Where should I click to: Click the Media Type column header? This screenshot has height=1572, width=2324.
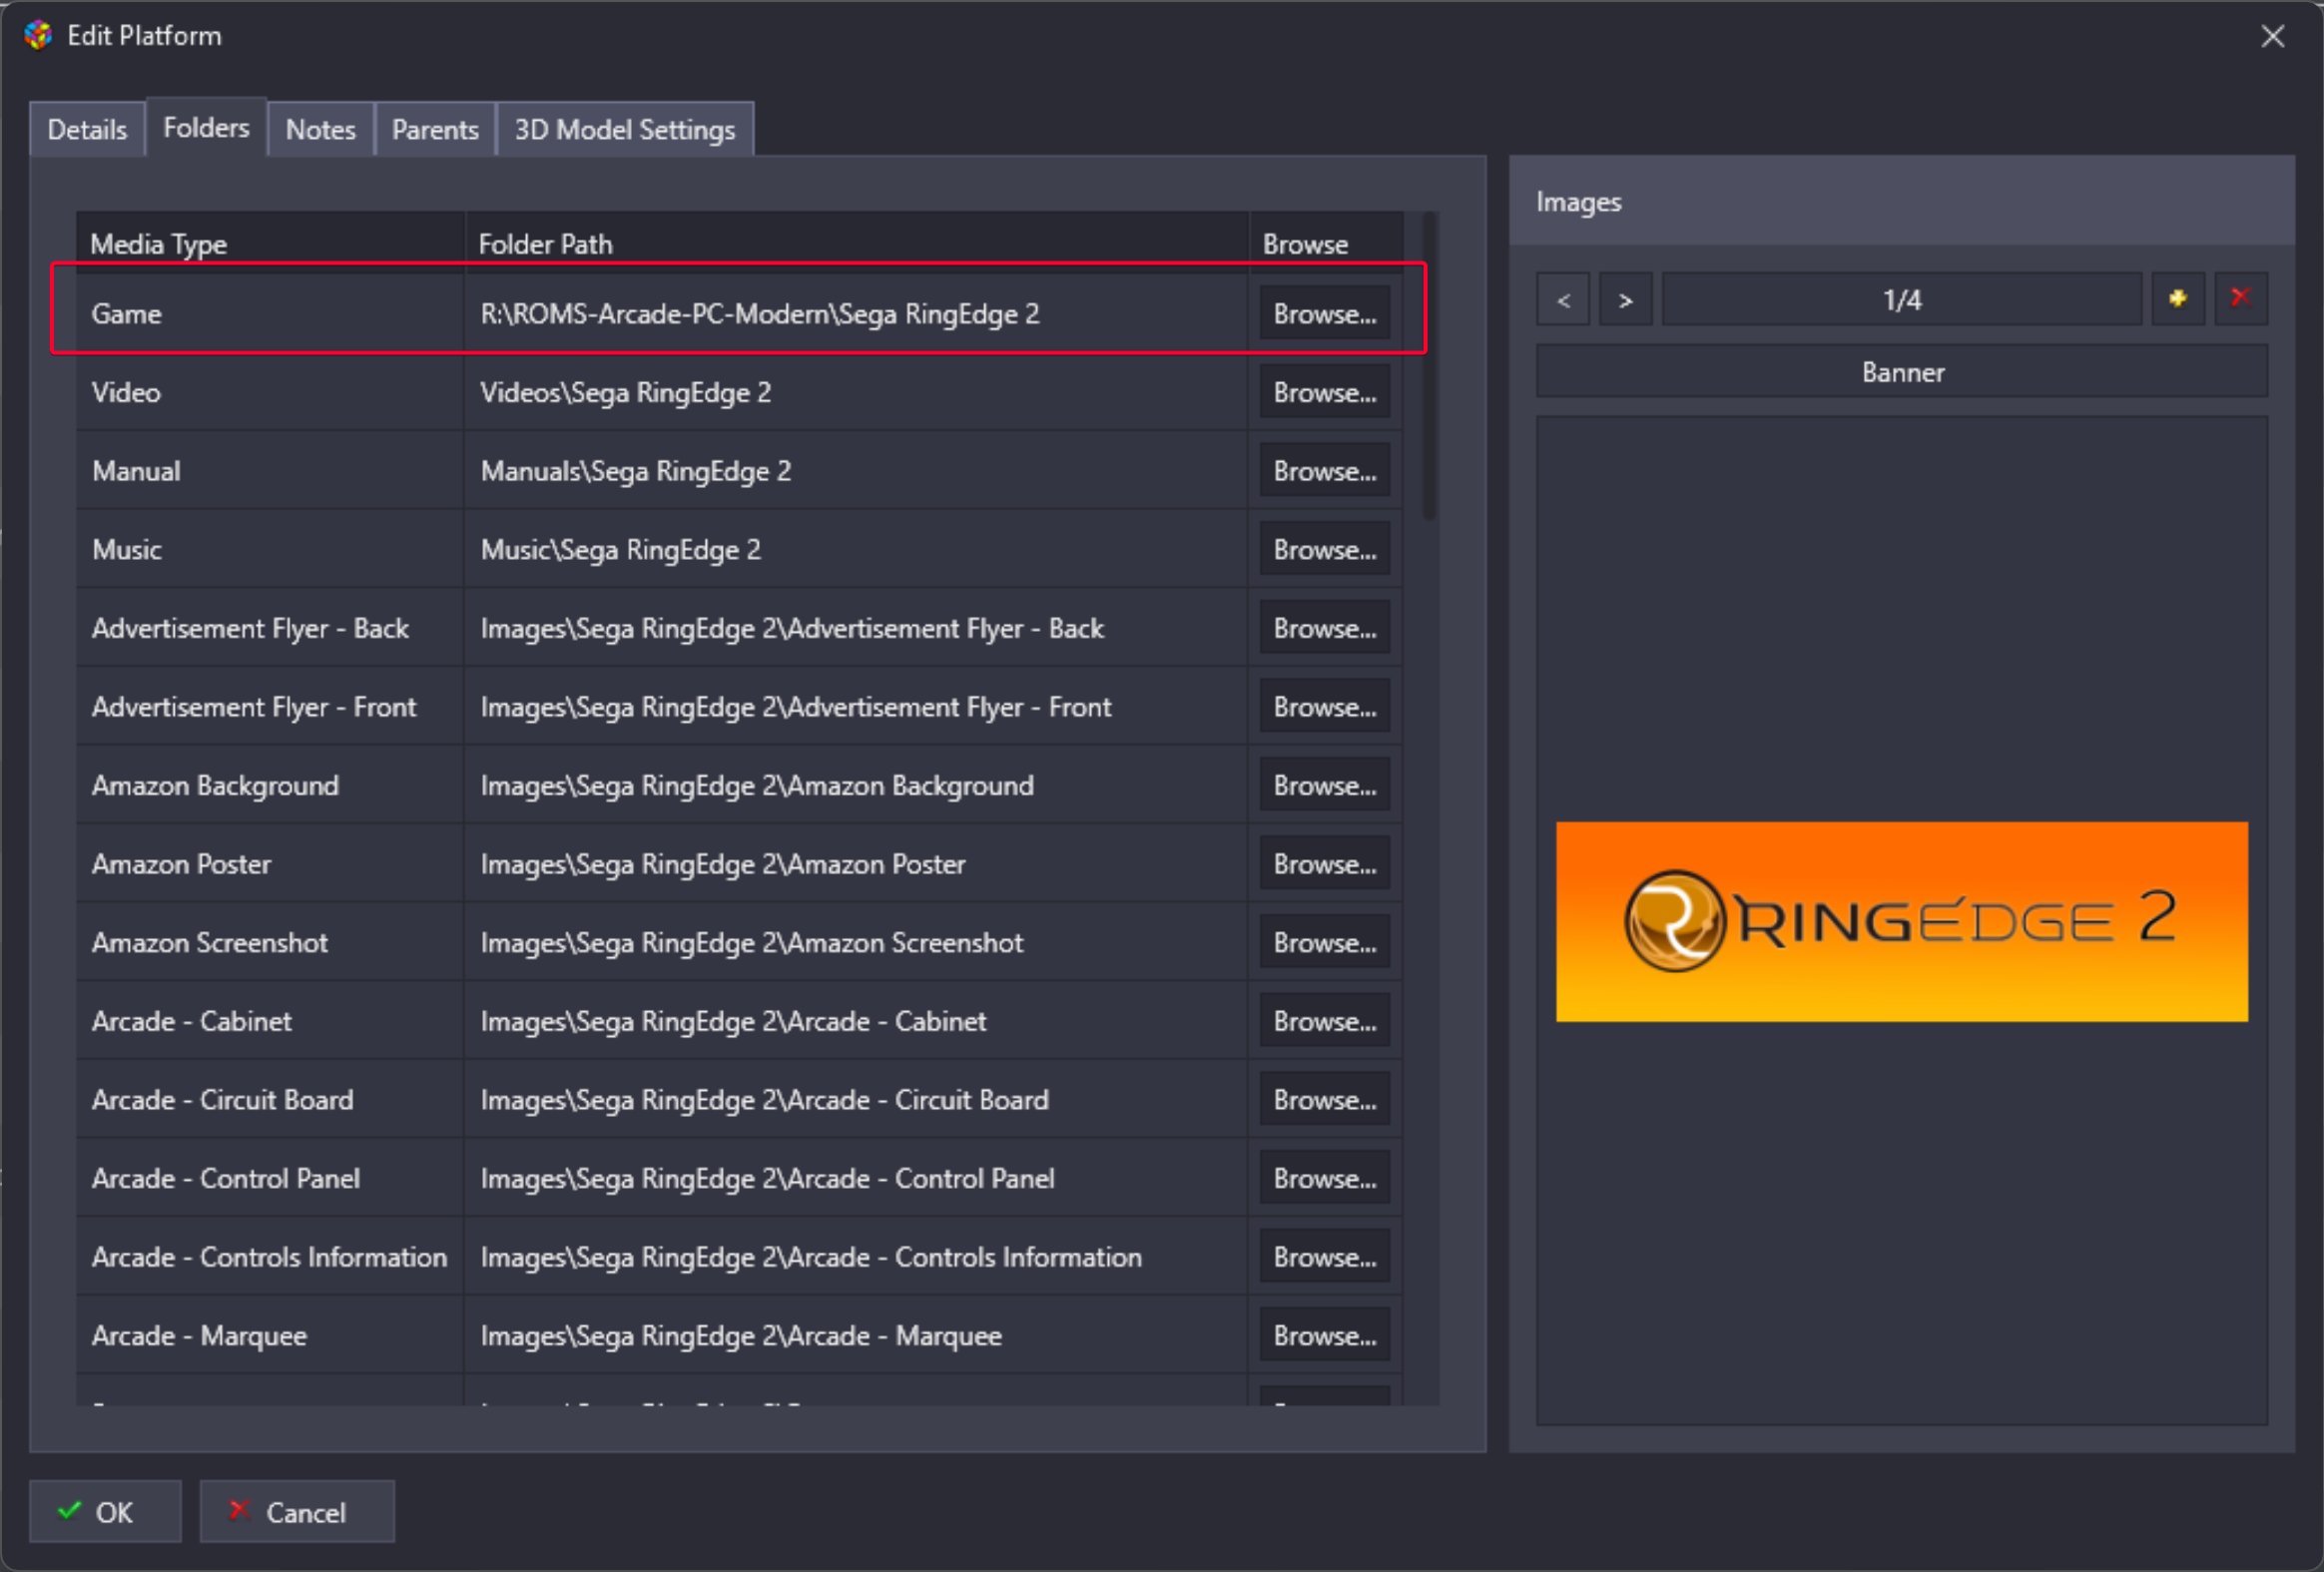click(270, 243)
